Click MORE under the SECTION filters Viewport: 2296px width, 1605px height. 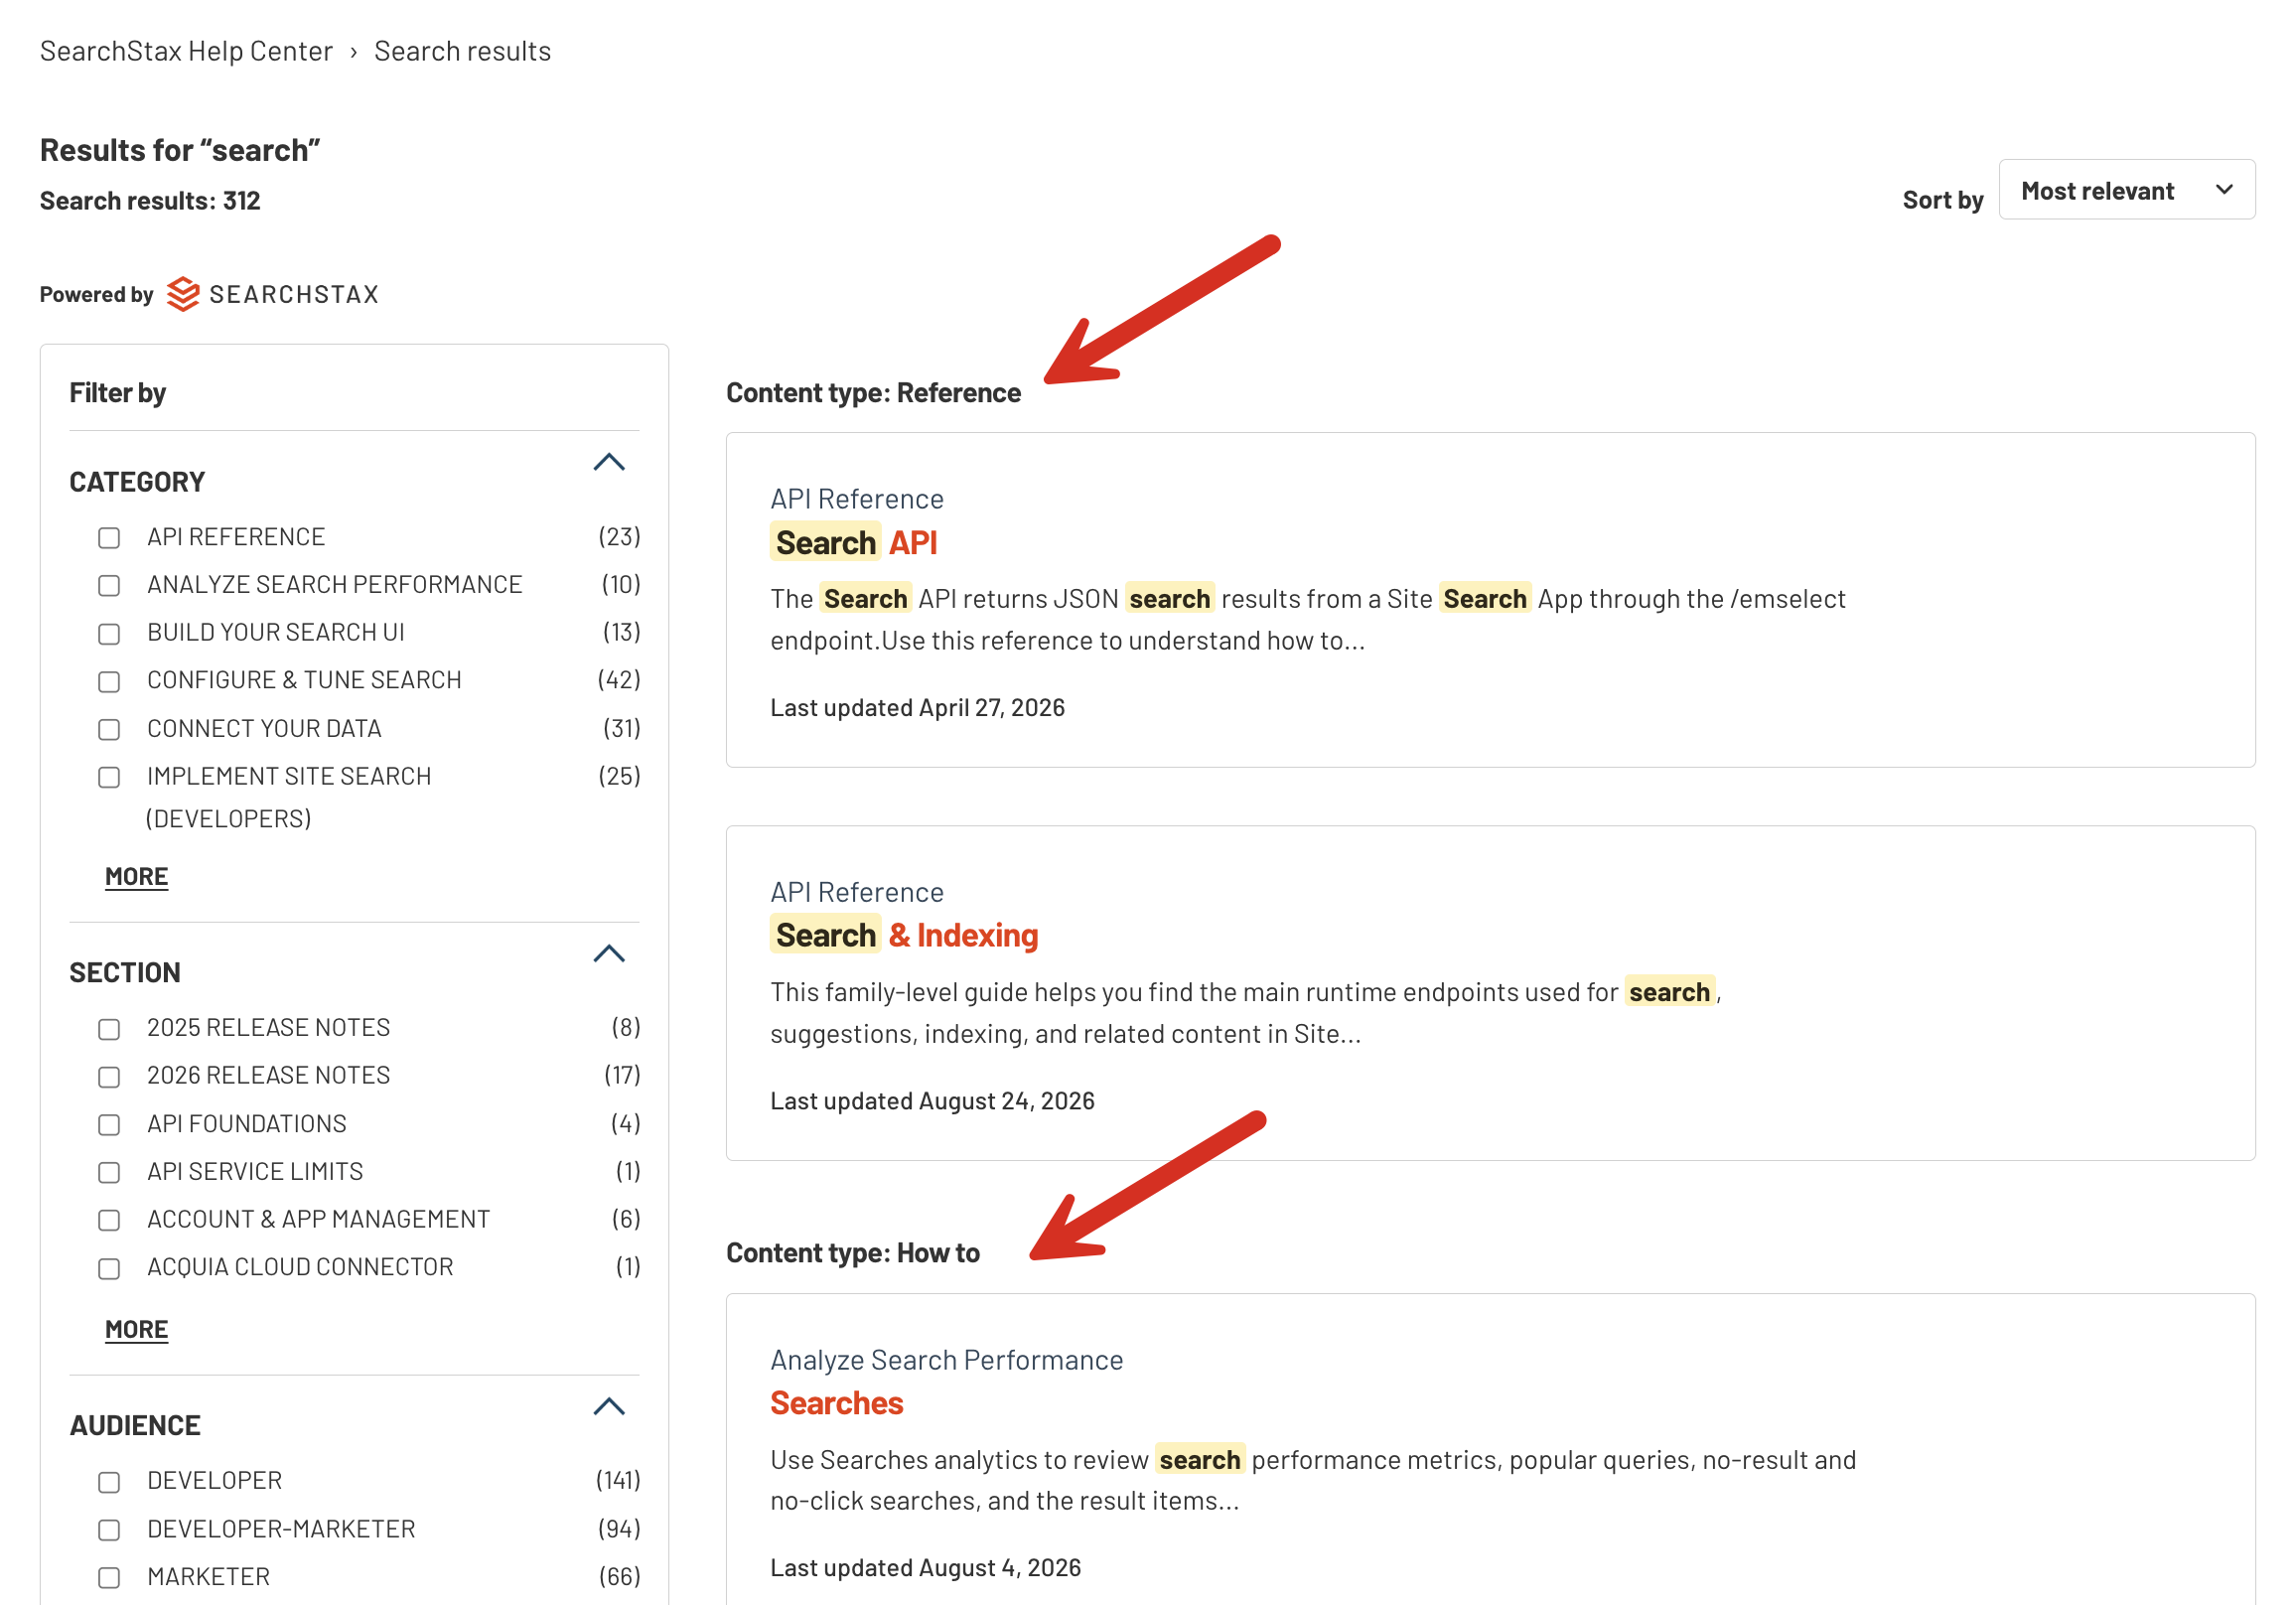click(136, 1329)
